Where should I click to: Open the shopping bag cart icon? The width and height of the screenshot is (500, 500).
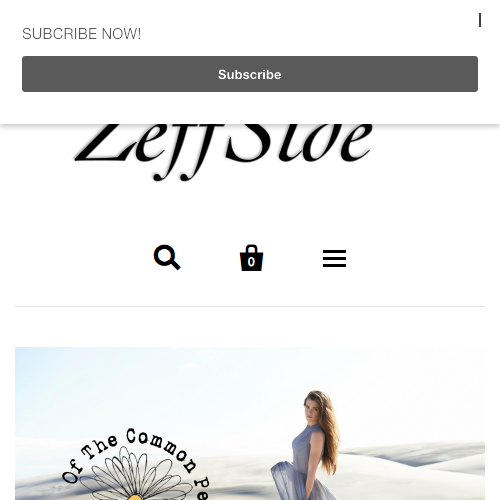(251, 258)
